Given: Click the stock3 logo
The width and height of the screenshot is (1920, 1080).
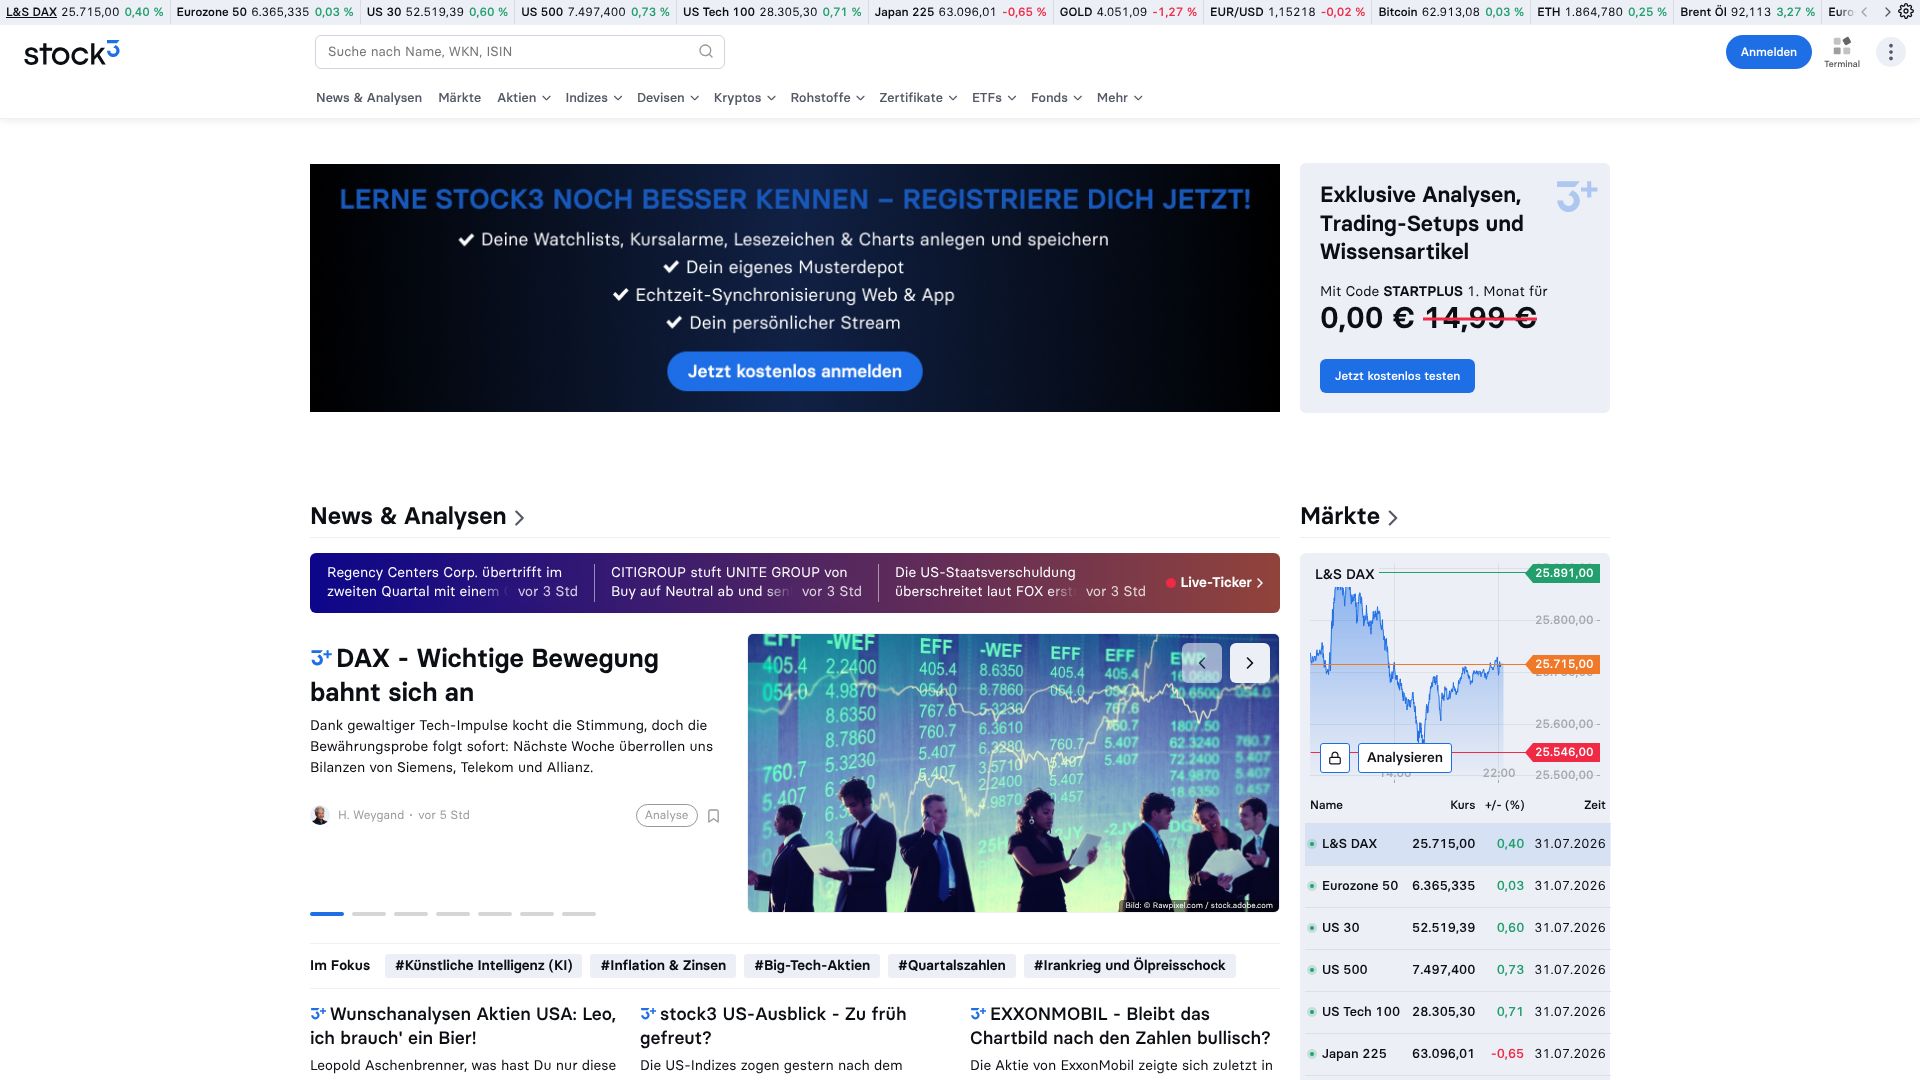Looking at the screenshot, I should pyautogui.click(x=71, y=53).
